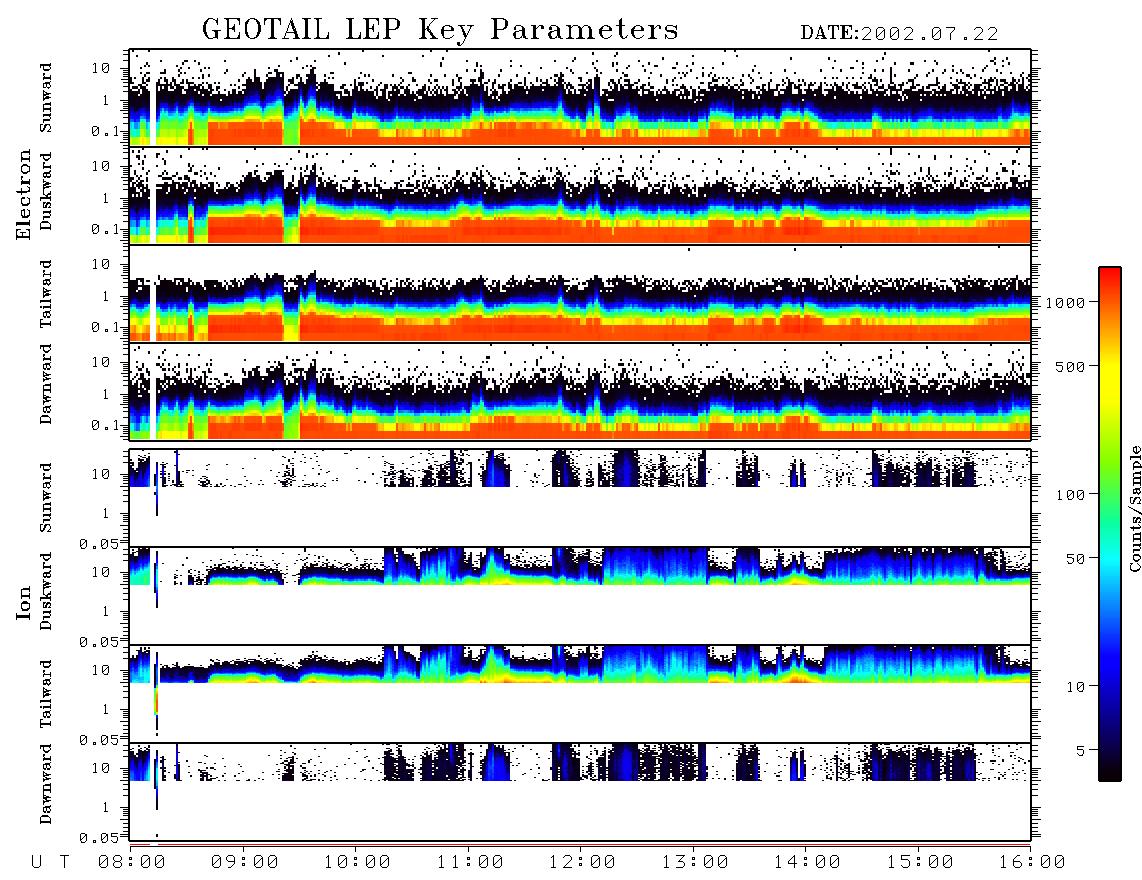
Task: Click the 12:00 time axis label
Action: tap(582, 862)
